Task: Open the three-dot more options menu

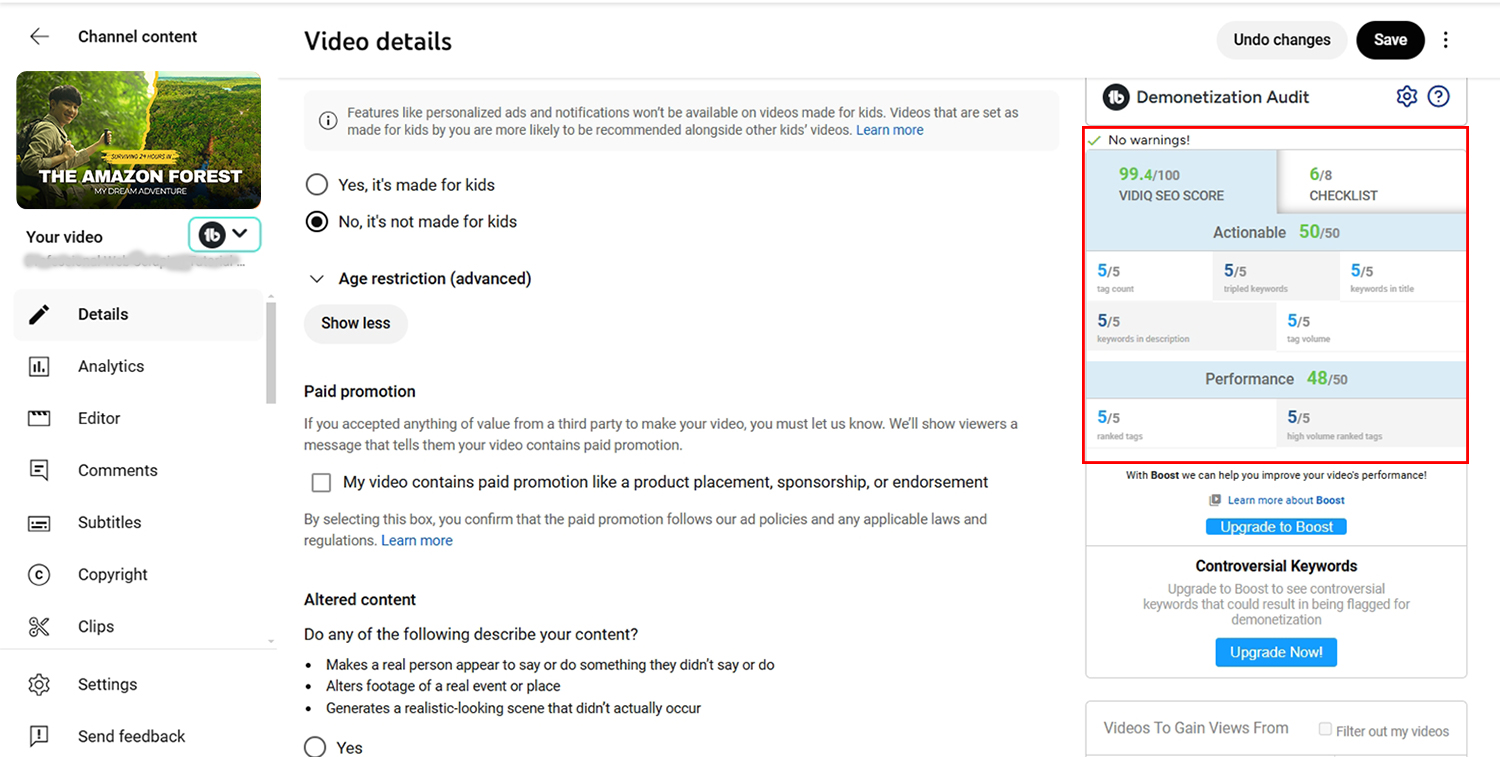Action: tap(1445, 40)
